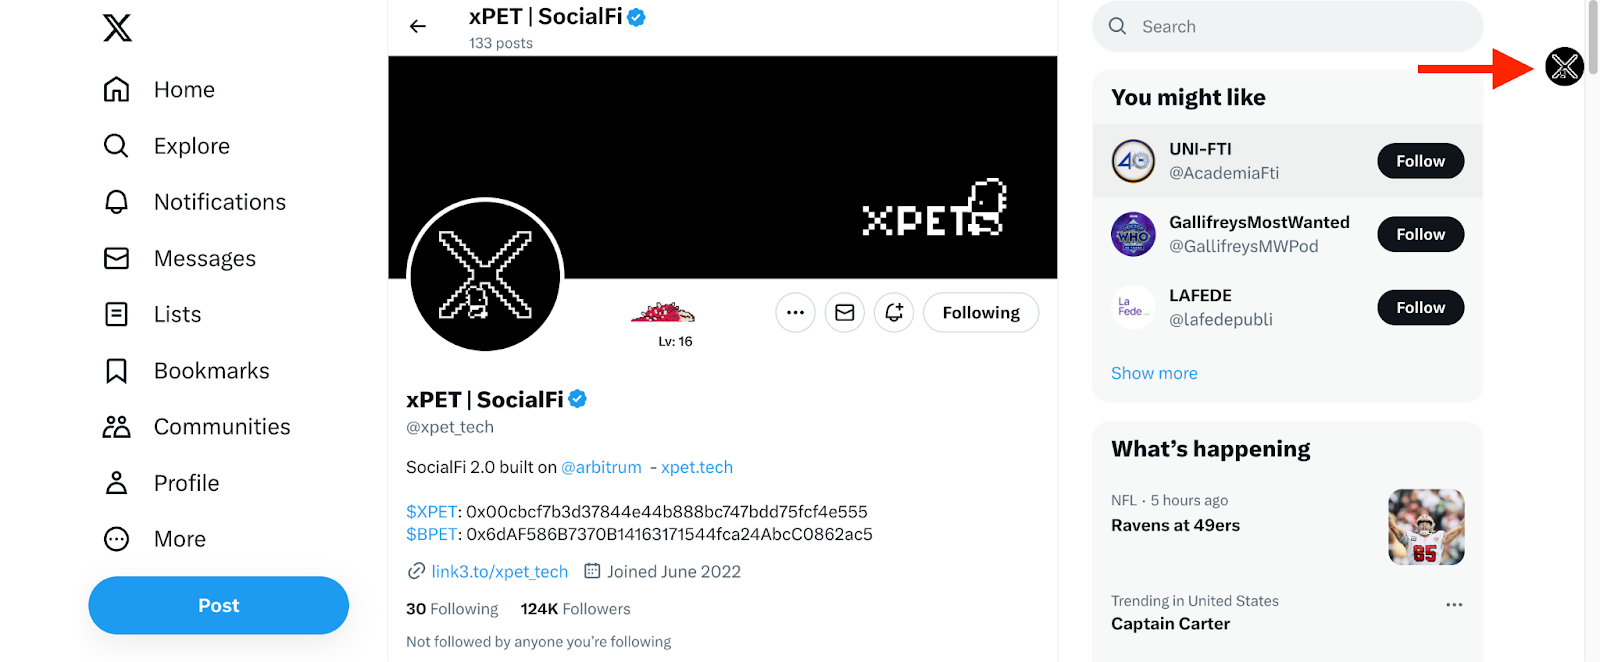Go back using the left arrow
This screenshot has height=662, width=1600.
[x=418, y=27]
